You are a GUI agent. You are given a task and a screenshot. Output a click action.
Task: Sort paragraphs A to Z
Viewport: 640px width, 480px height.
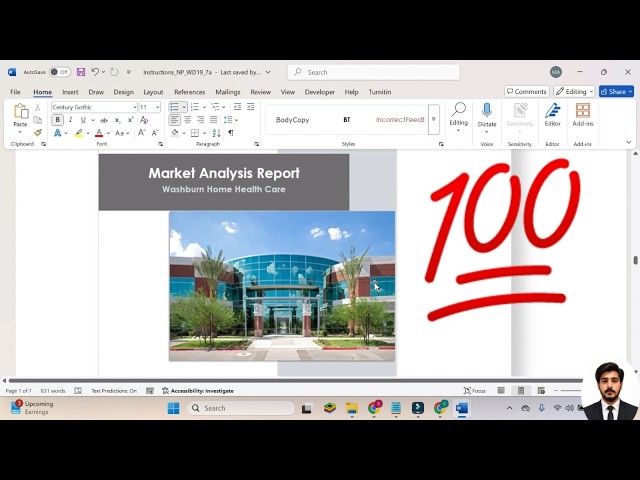[x=217, y=133]
